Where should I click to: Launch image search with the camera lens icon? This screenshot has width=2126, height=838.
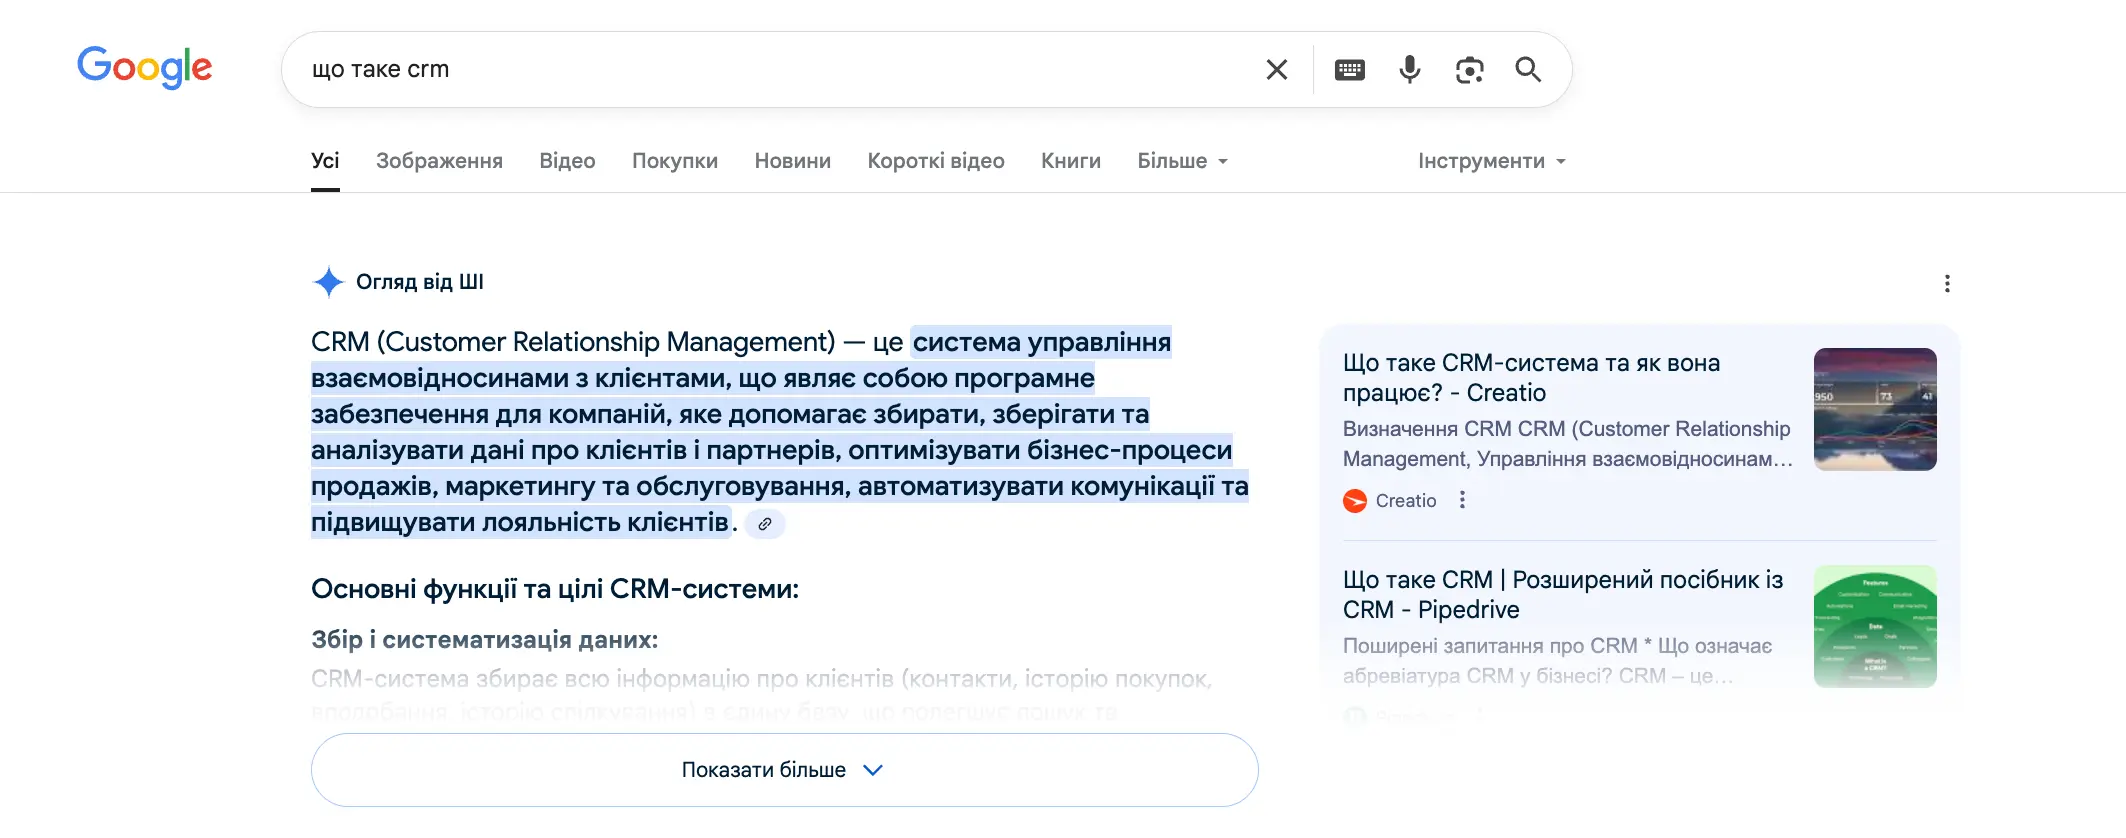(x=1469, y=69)
